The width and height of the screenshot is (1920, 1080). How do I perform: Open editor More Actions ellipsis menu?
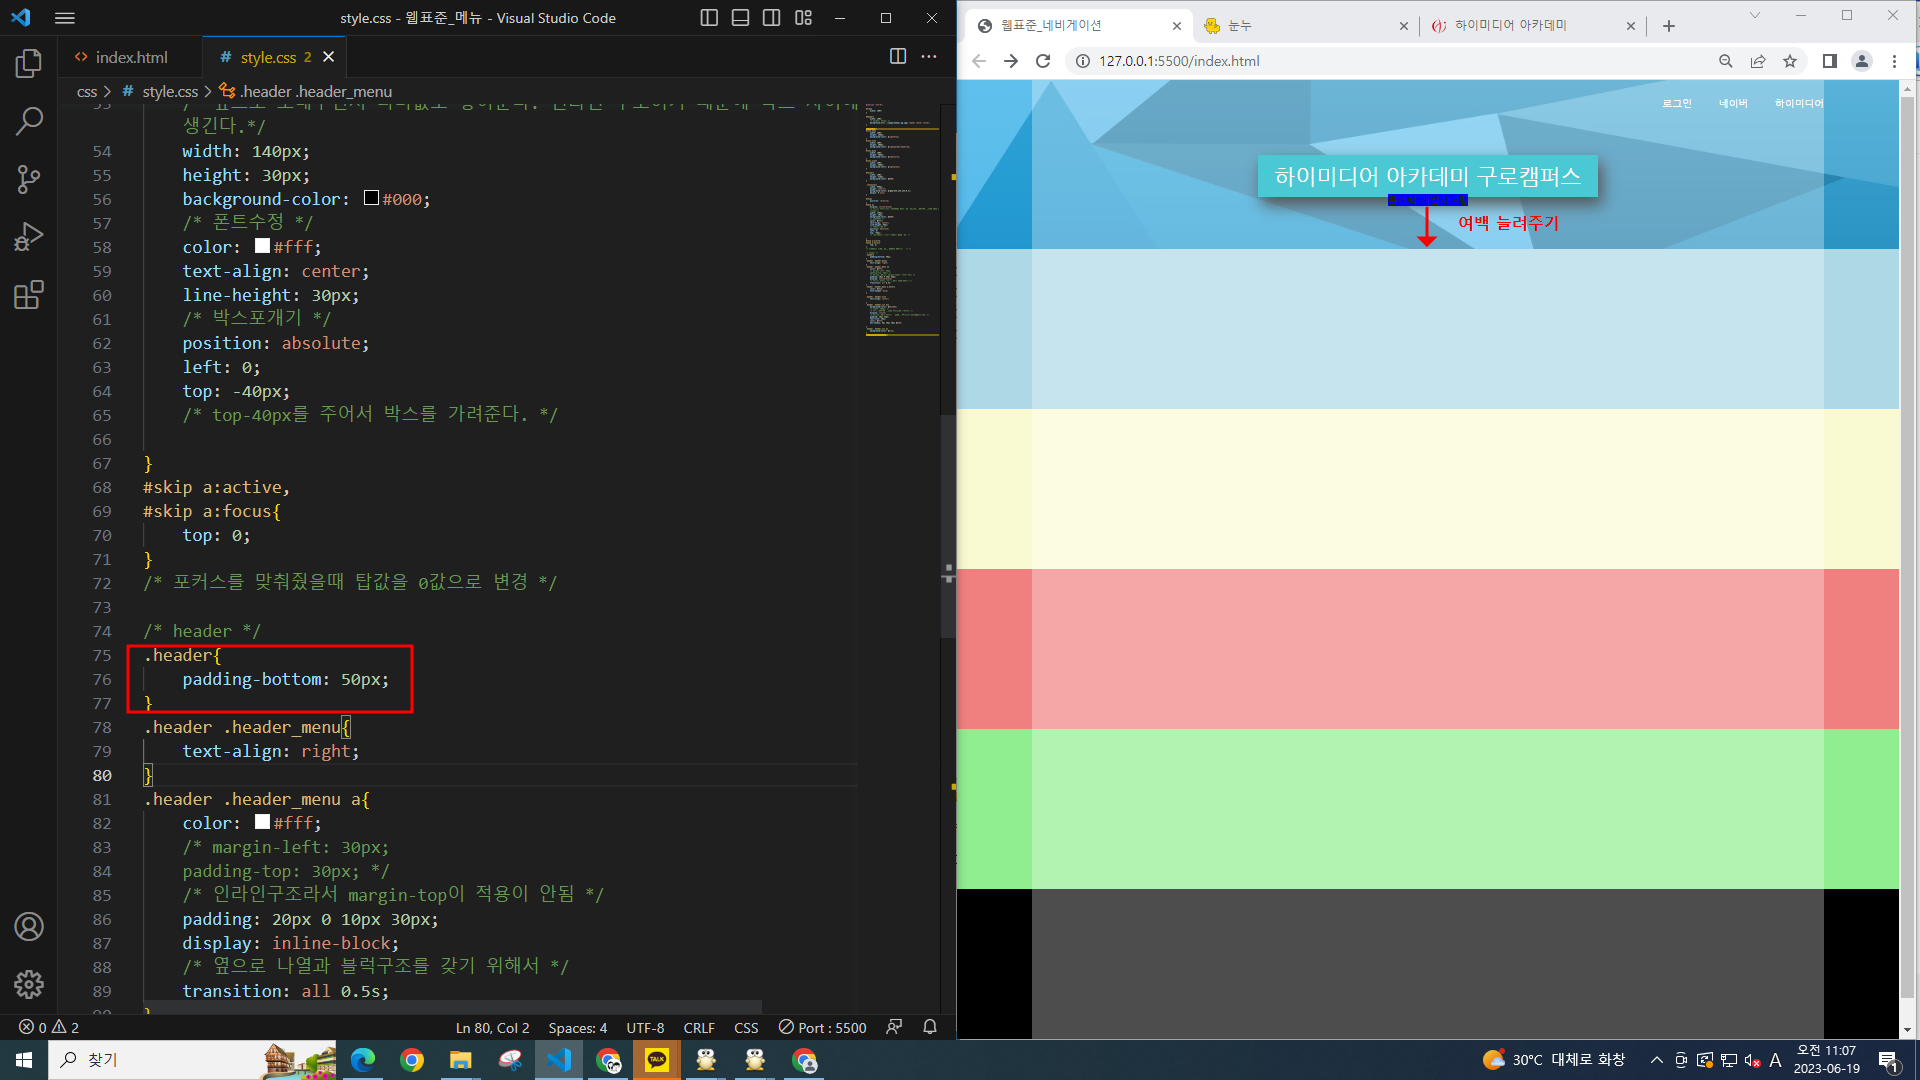(929, 57)
